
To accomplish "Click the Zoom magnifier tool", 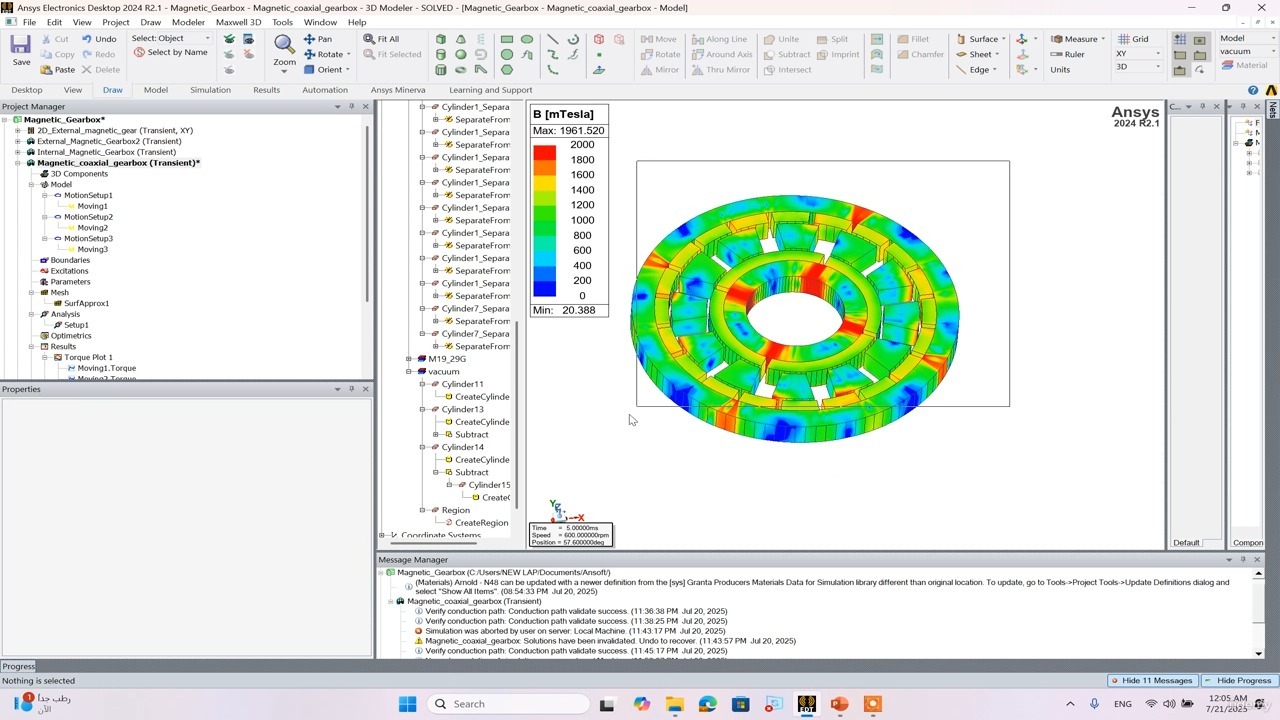I will [x=284, y=50].
